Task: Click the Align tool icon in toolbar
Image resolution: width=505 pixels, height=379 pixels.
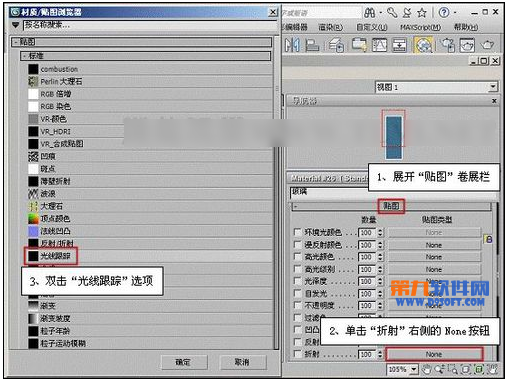Action: pyautogui.click(x=312, y=45)
